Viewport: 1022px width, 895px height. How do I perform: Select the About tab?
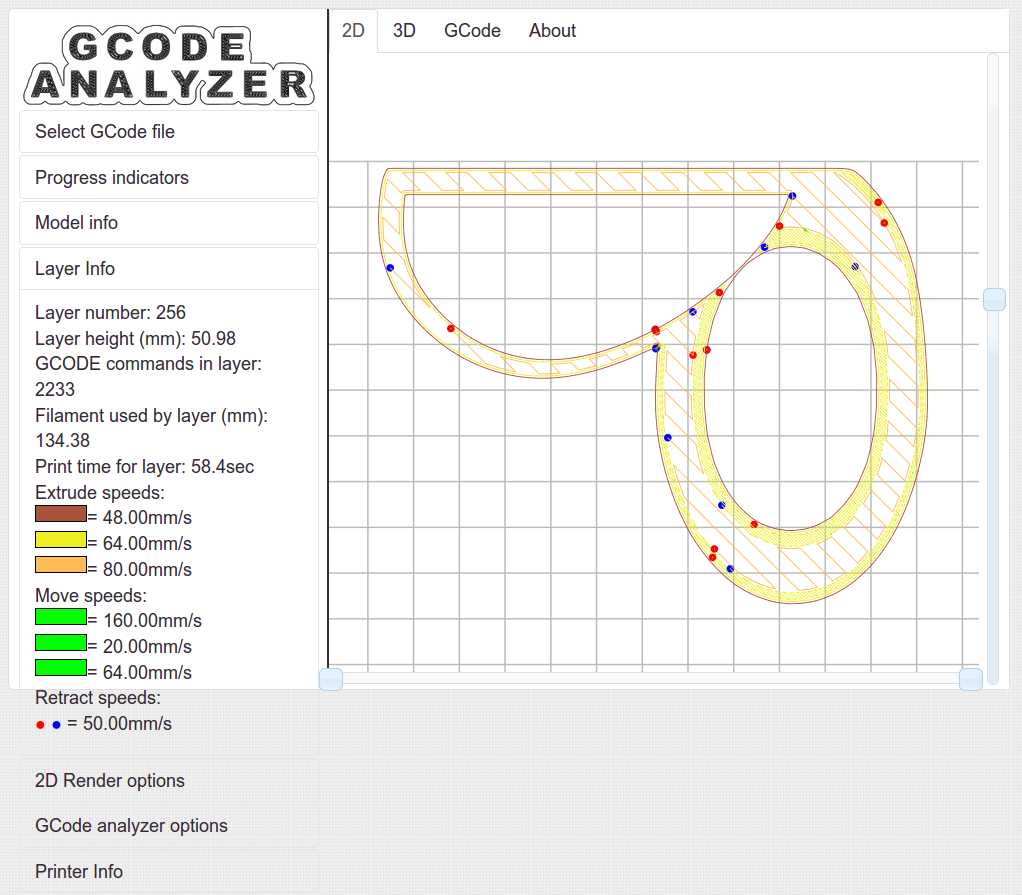click(552, 30)
